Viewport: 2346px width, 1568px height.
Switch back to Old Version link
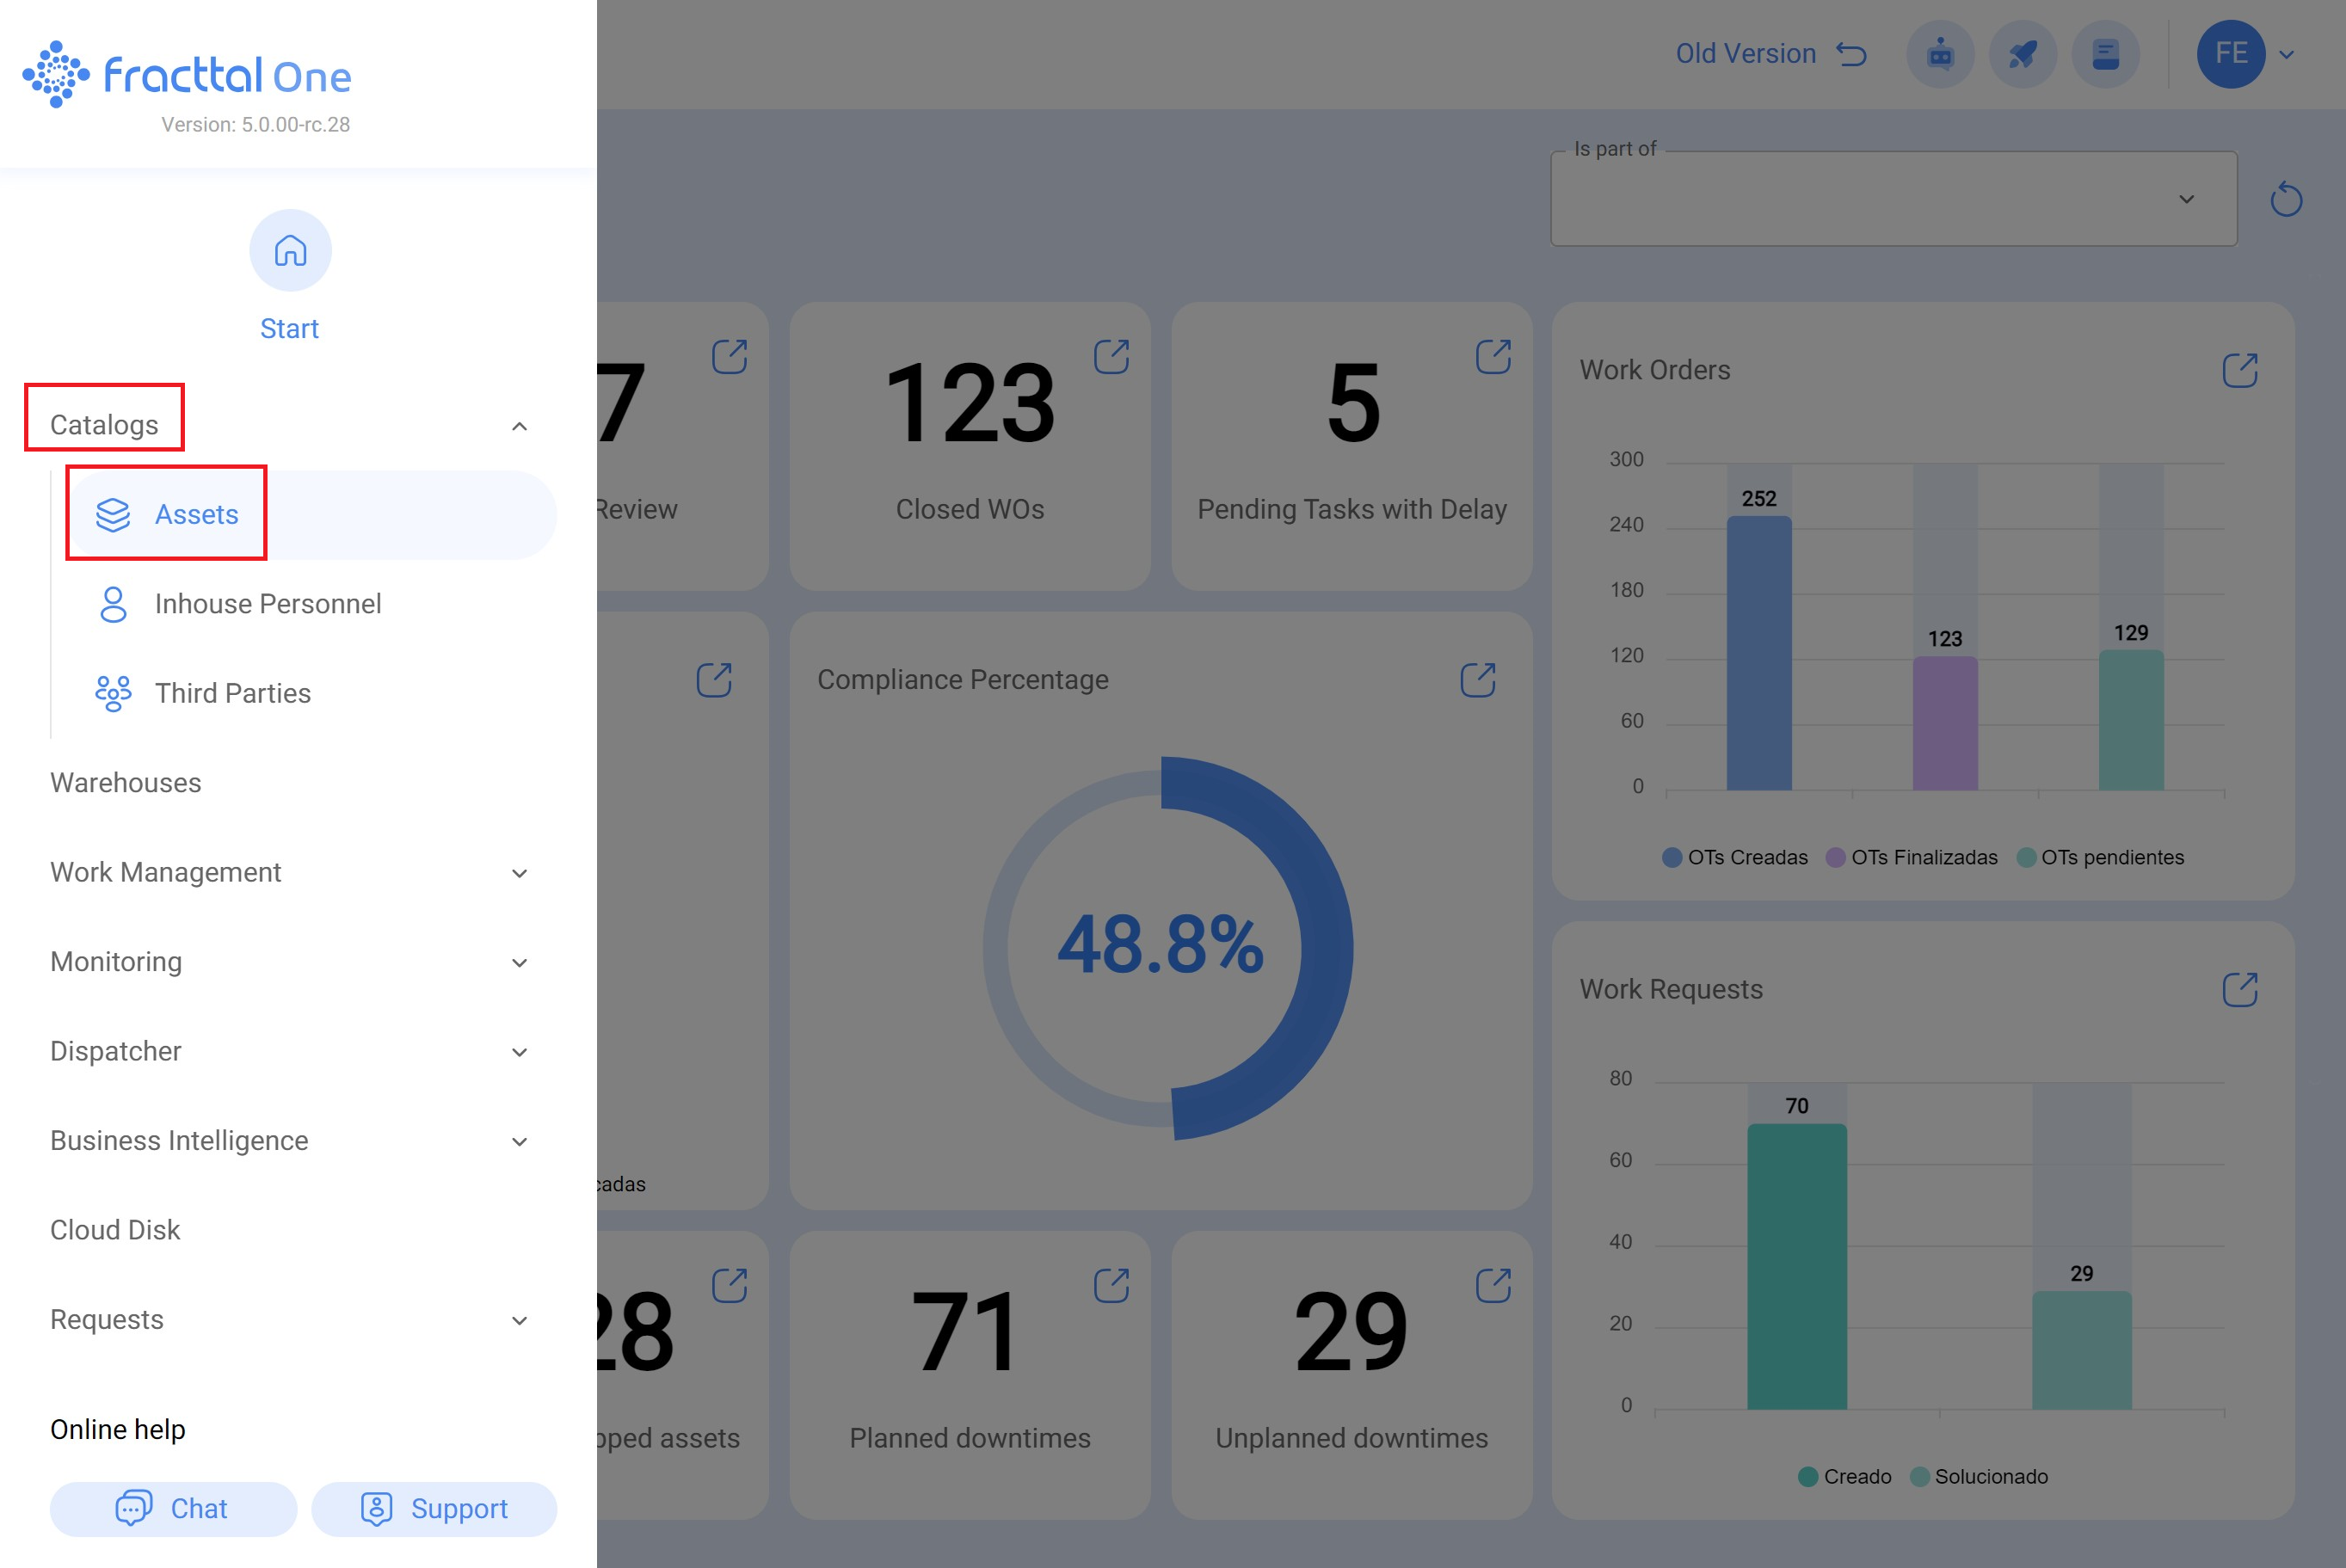pyautogui.click(x=1771, y=54)
